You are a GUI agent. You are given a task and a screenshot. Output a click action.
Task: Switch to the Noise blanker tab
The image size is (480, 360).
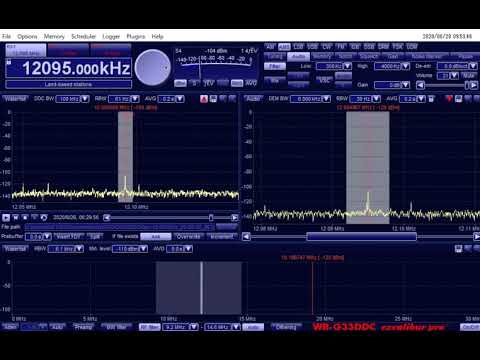coord(427,56)
